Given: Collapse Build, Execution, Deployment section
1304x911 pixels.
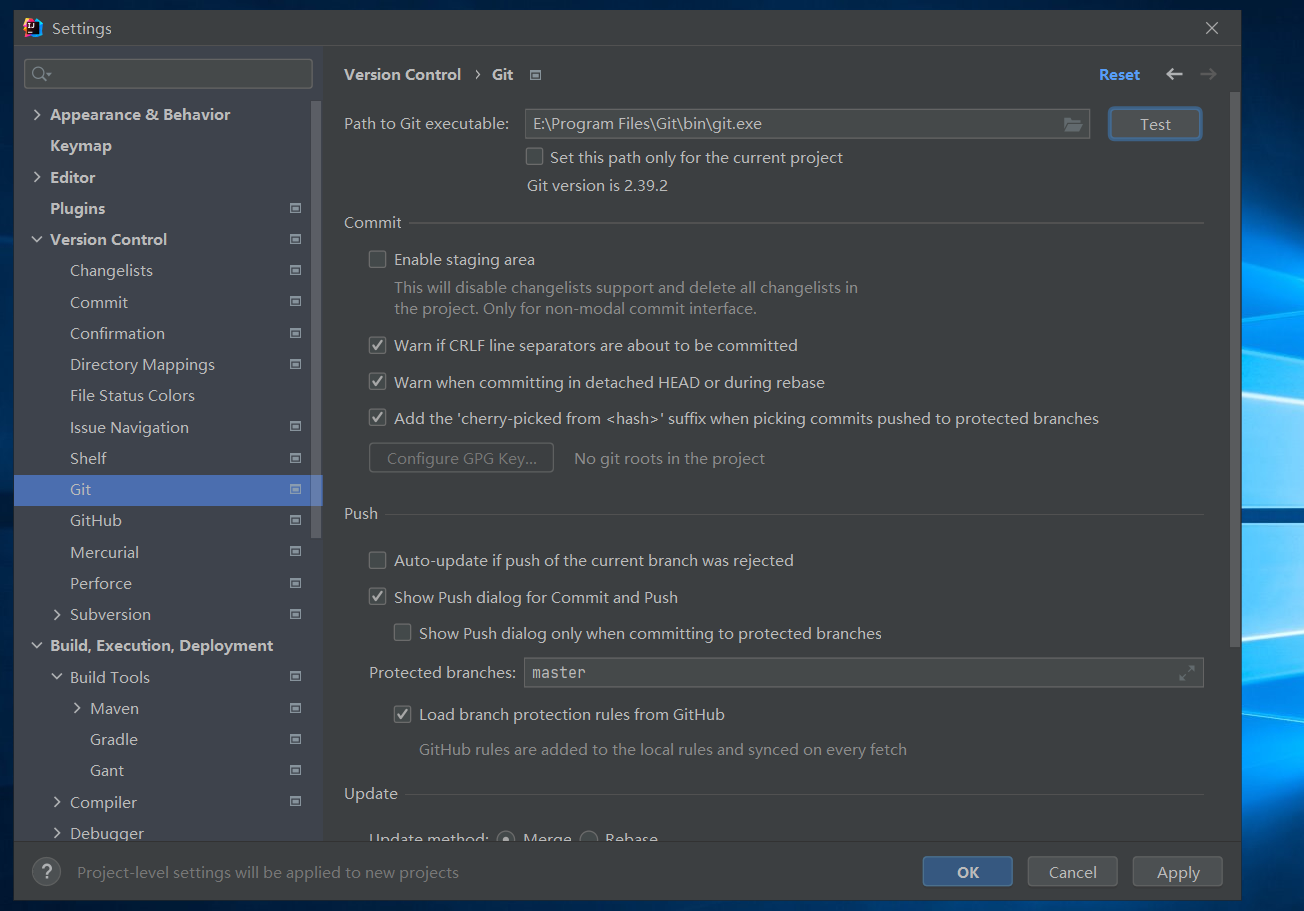Looking at the screenshot, I should pyautogui.click(x=37, y=646).
